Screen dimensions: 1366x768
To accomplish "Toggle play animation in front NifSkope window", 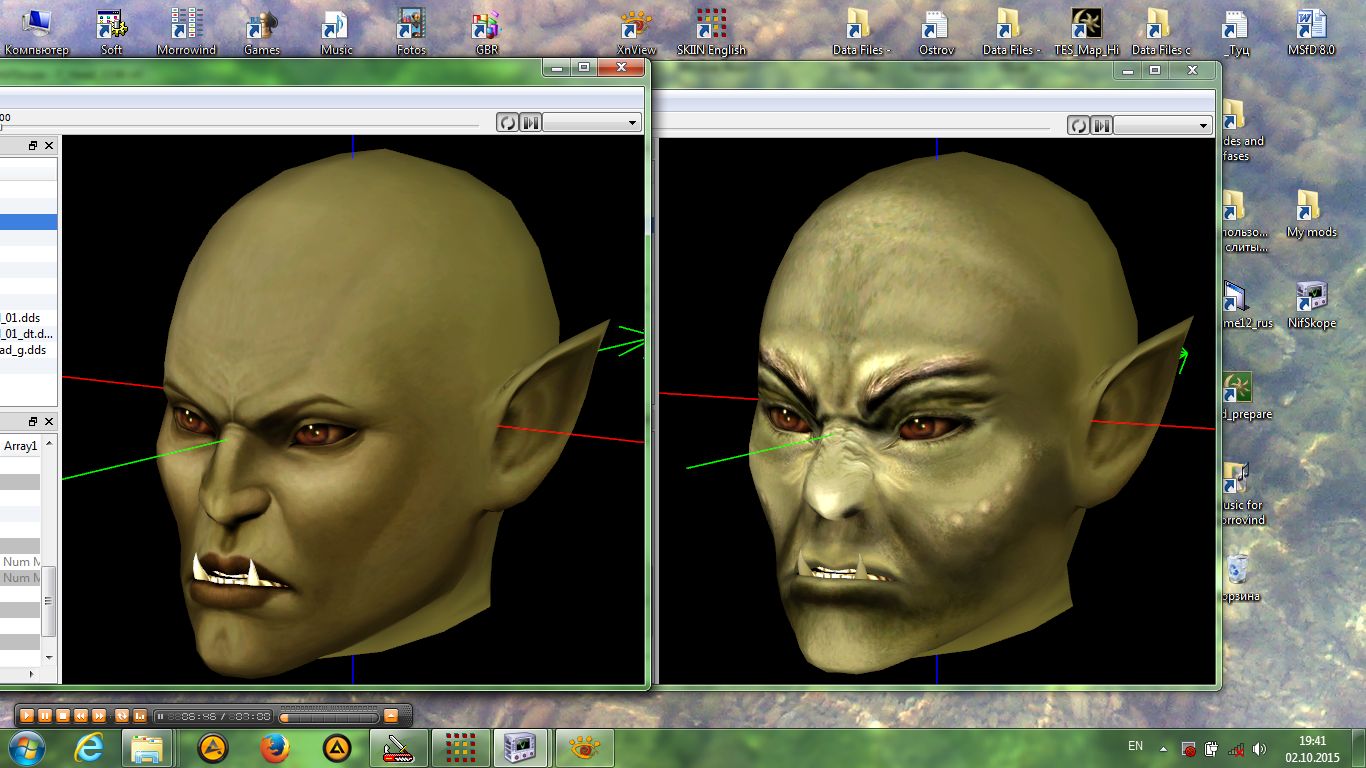I will coord(530,122).
